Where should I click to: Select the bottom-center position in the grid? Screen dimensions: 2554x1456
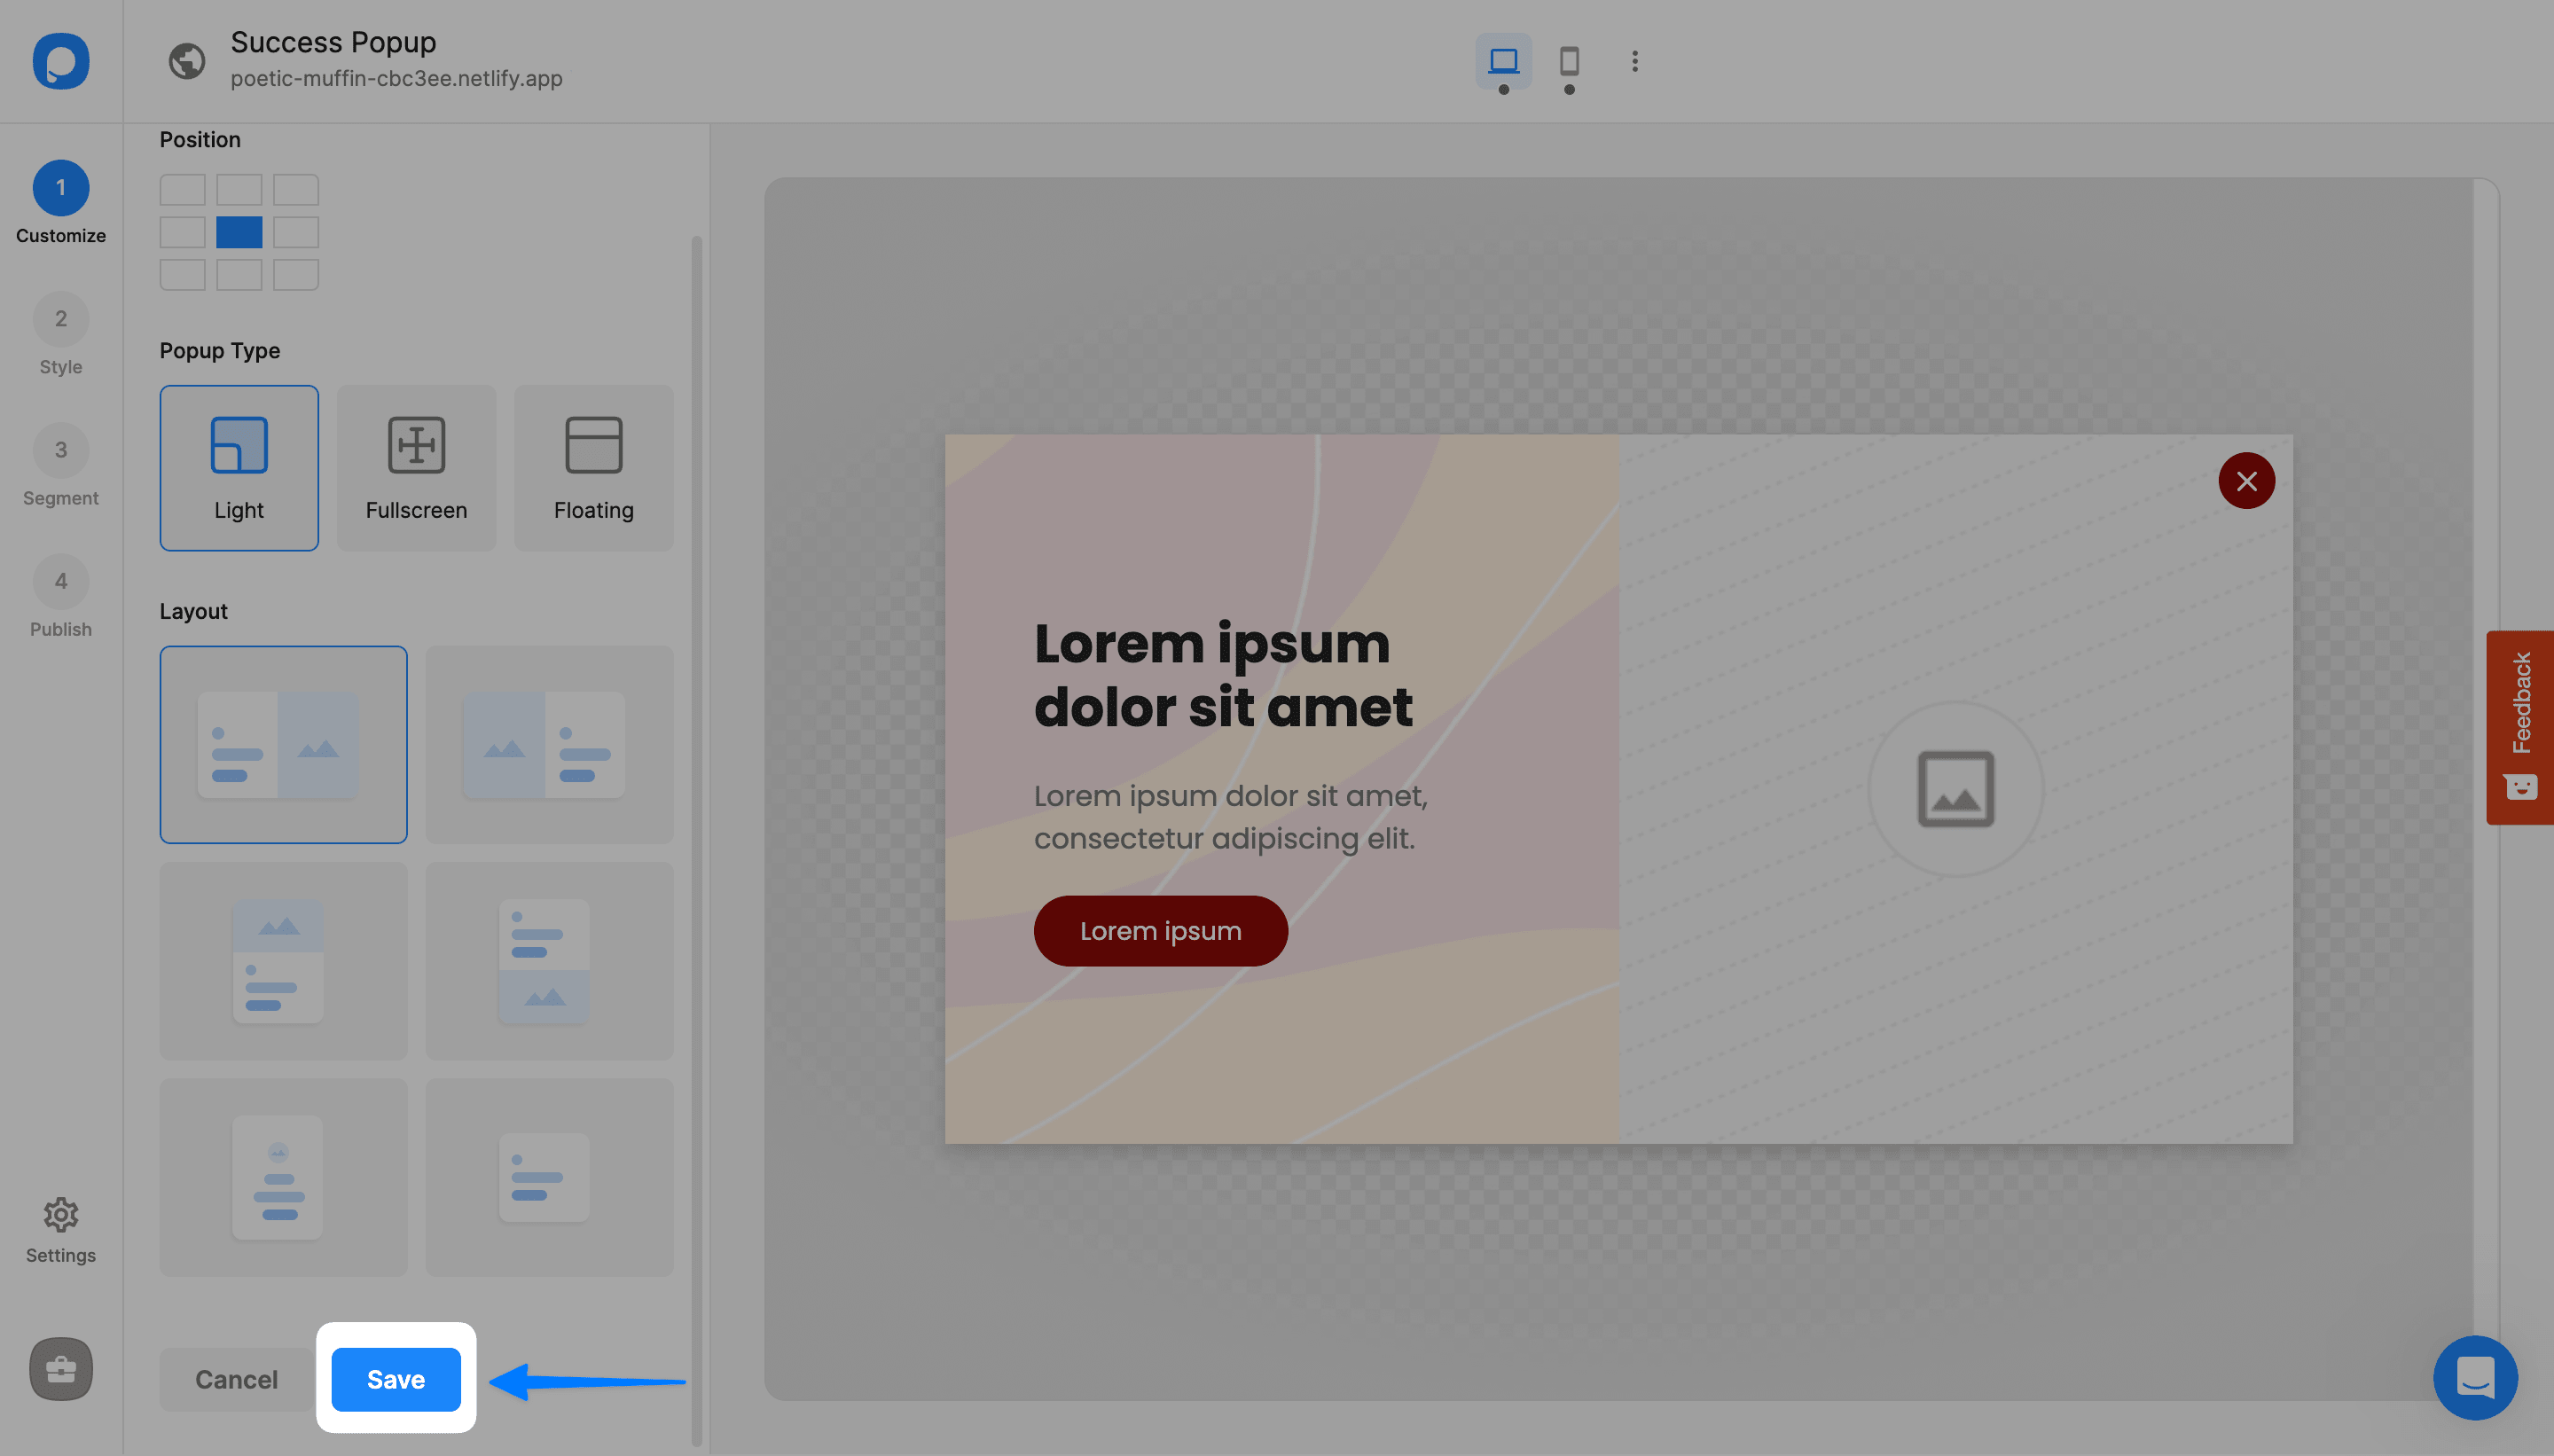(x=238, y=275)
